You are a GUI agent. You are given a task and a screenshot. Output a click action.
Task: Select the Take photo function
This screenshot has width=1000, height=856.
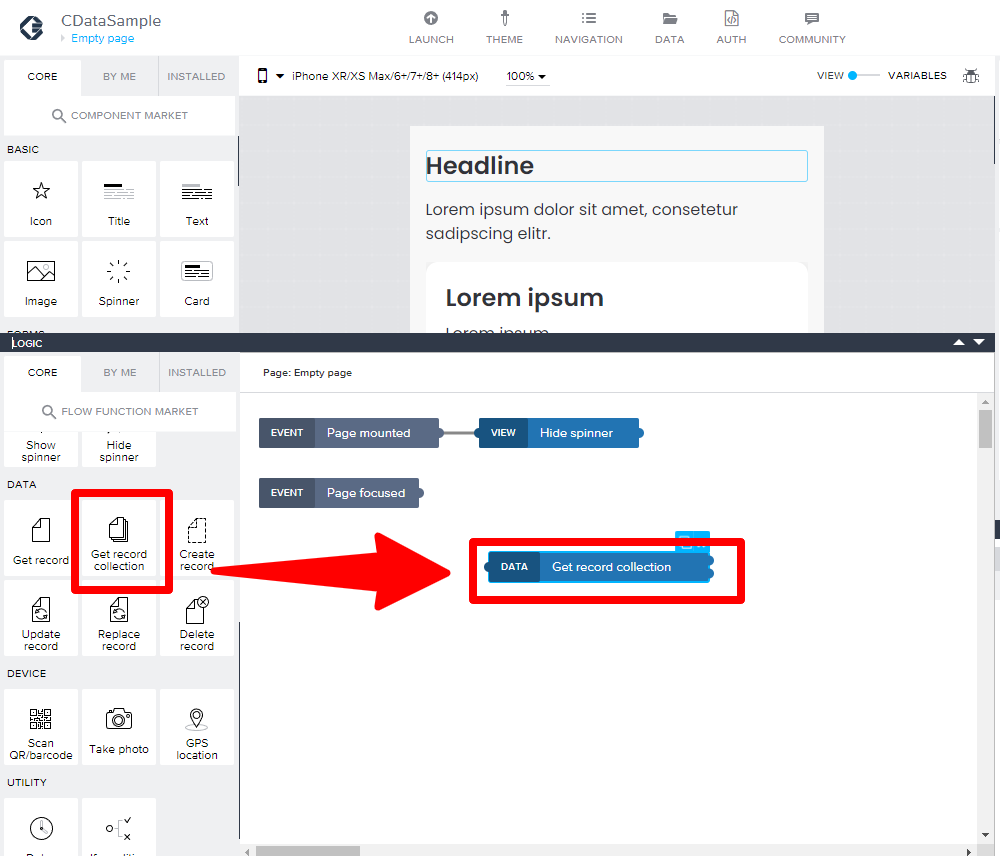(119, 727)
